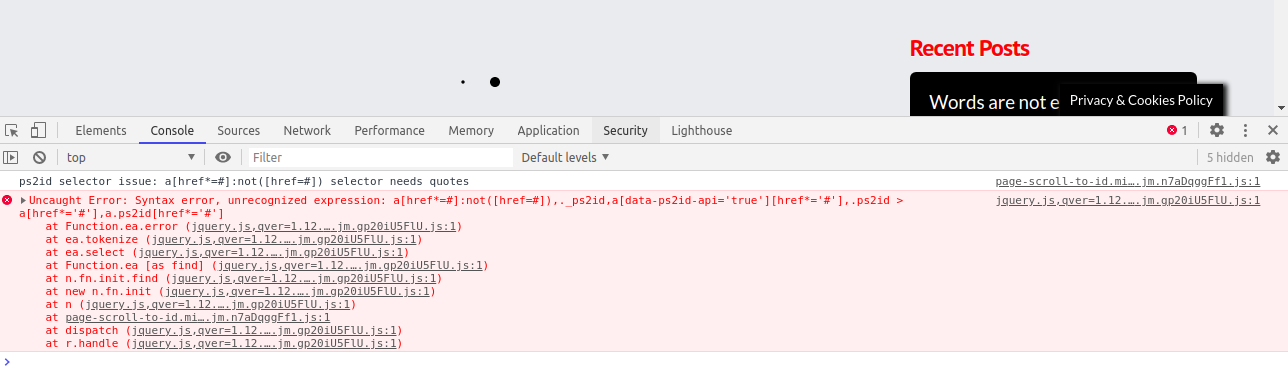Click the red error count badge
Viewport: 1288px width, 384px height.
click(x=1177, y=130)
